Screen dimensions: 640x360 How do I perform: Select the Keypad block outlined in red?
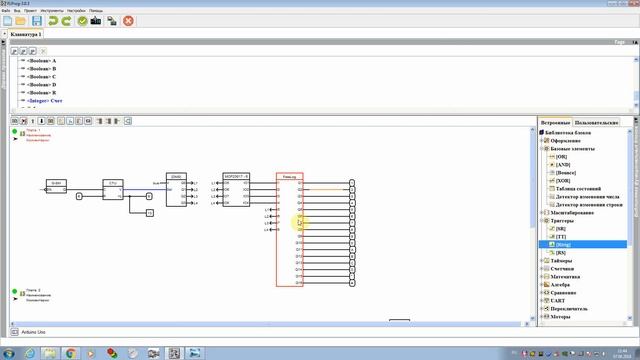pos(289,229)
